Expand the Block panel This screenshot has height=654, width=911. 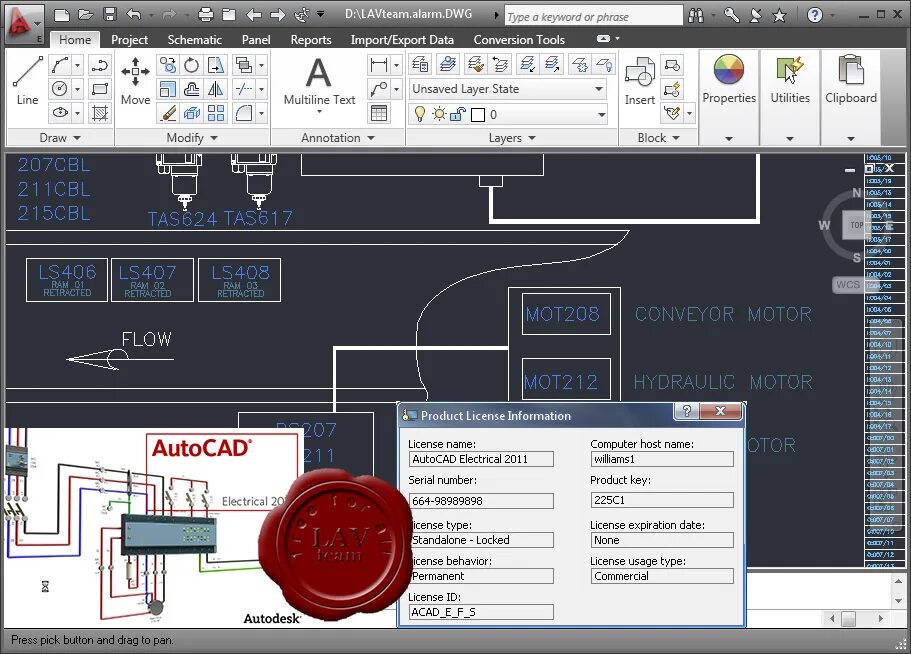(658, 138)
